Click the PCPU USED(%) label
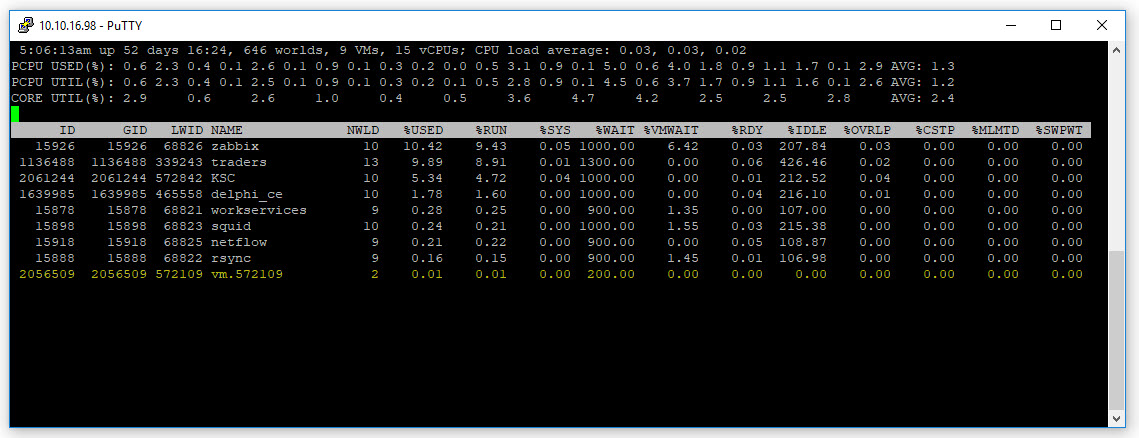 click(60, 66)
